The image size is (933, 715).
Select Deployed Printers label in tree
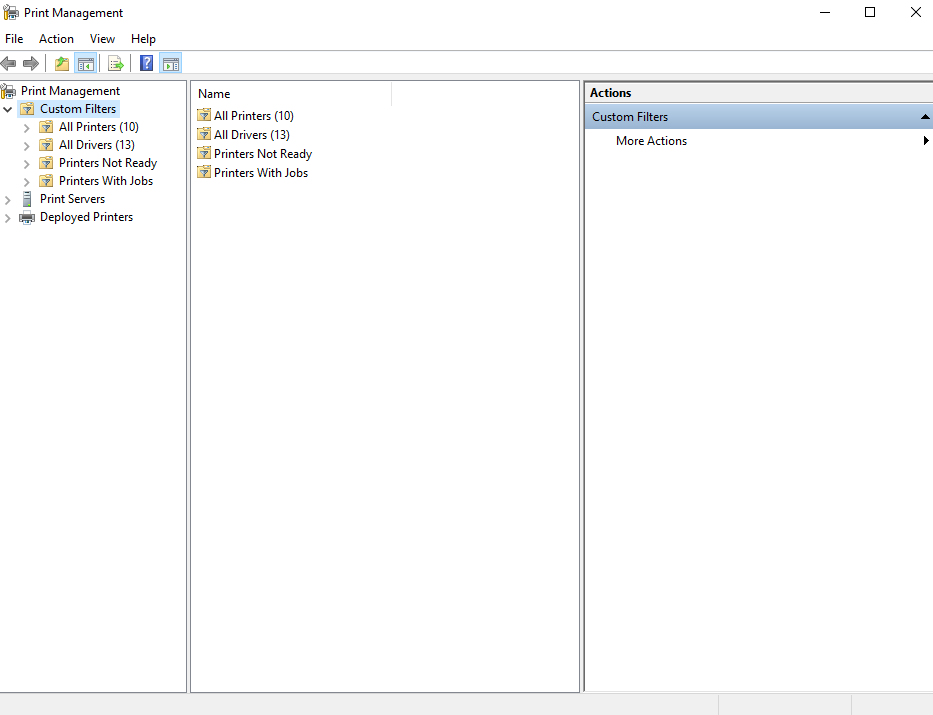coord(86,217)
